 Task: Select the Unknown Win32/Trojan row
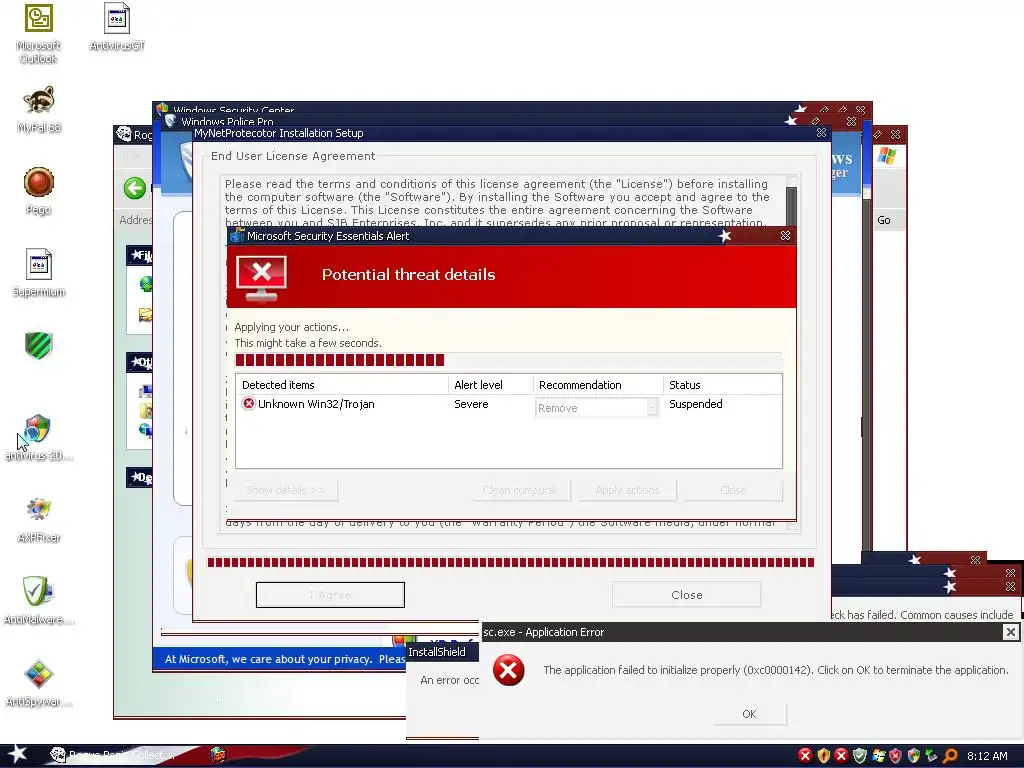click(x=508, y=405)
